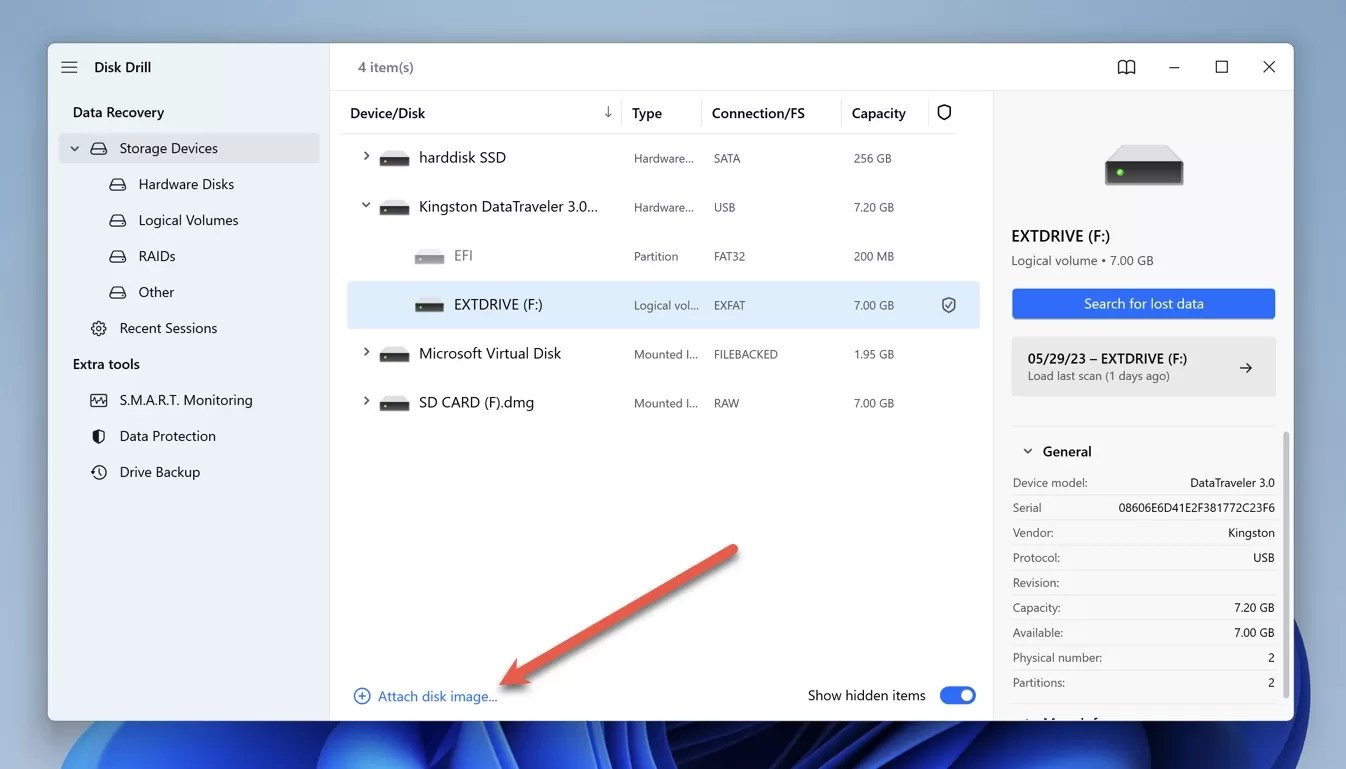
Task: Toggle Show hidden items switch
Action: tap(957, 694)
